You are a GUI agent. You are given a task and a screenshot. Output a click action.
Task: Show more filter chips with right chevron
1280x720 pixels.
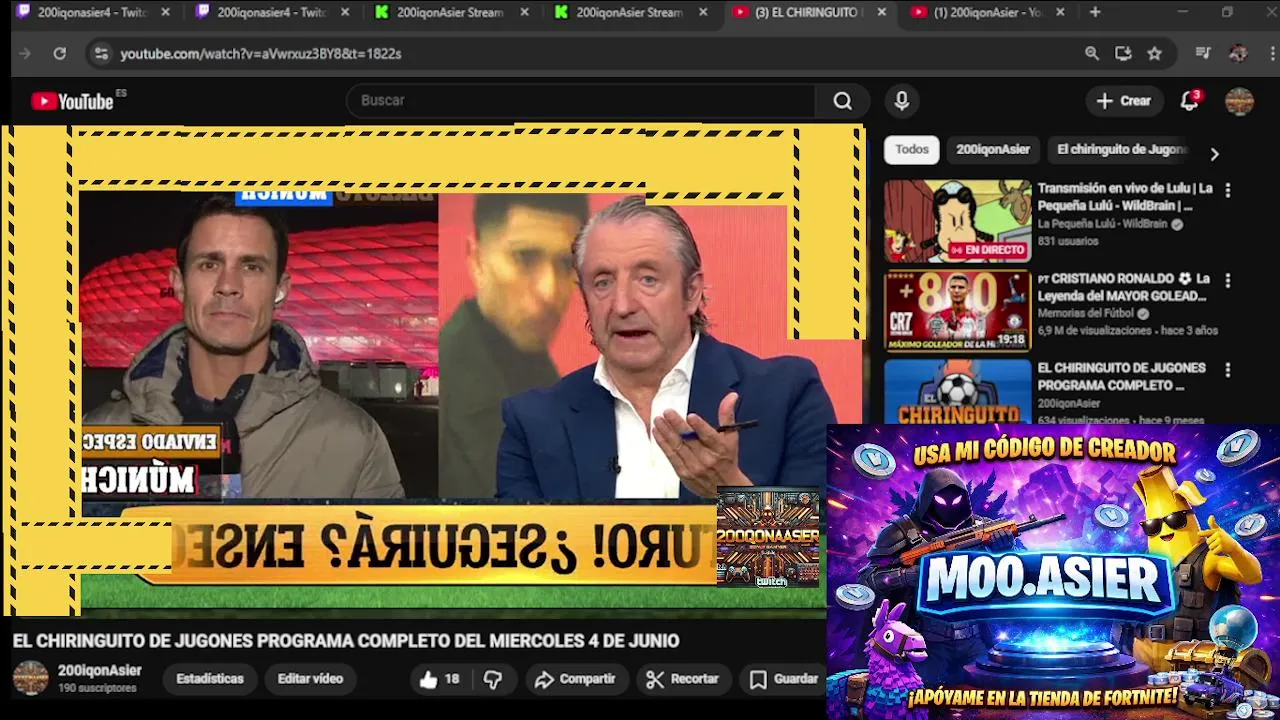click(1214, 154)
